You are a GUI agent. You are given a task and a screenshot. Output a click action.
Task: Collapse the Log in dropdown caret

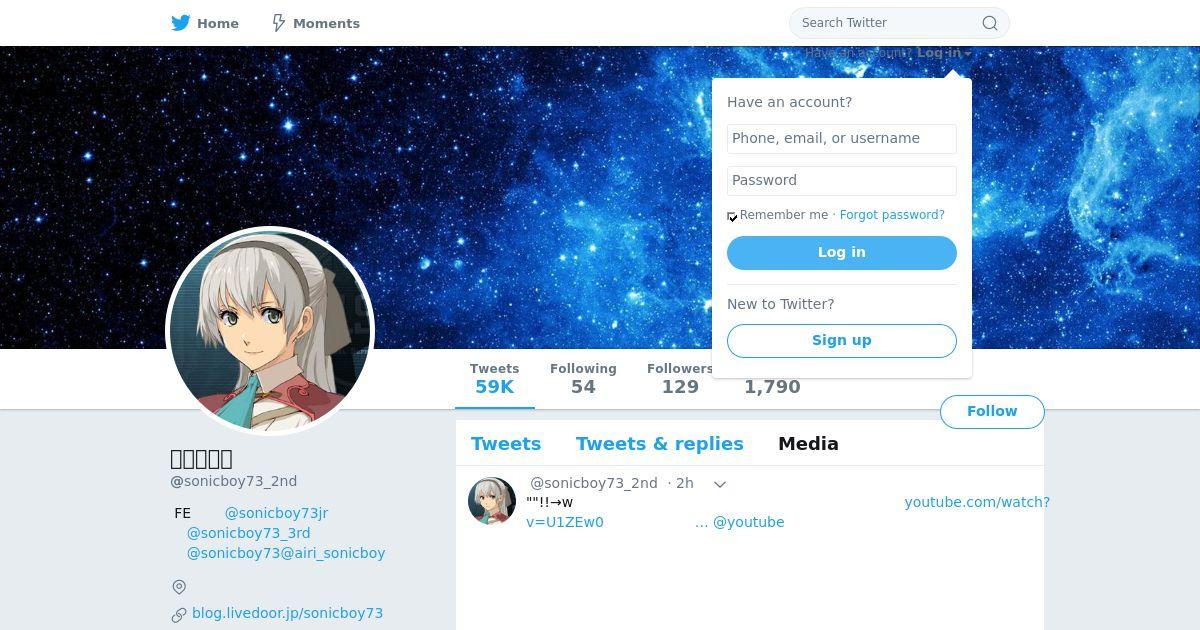(967, 54)
